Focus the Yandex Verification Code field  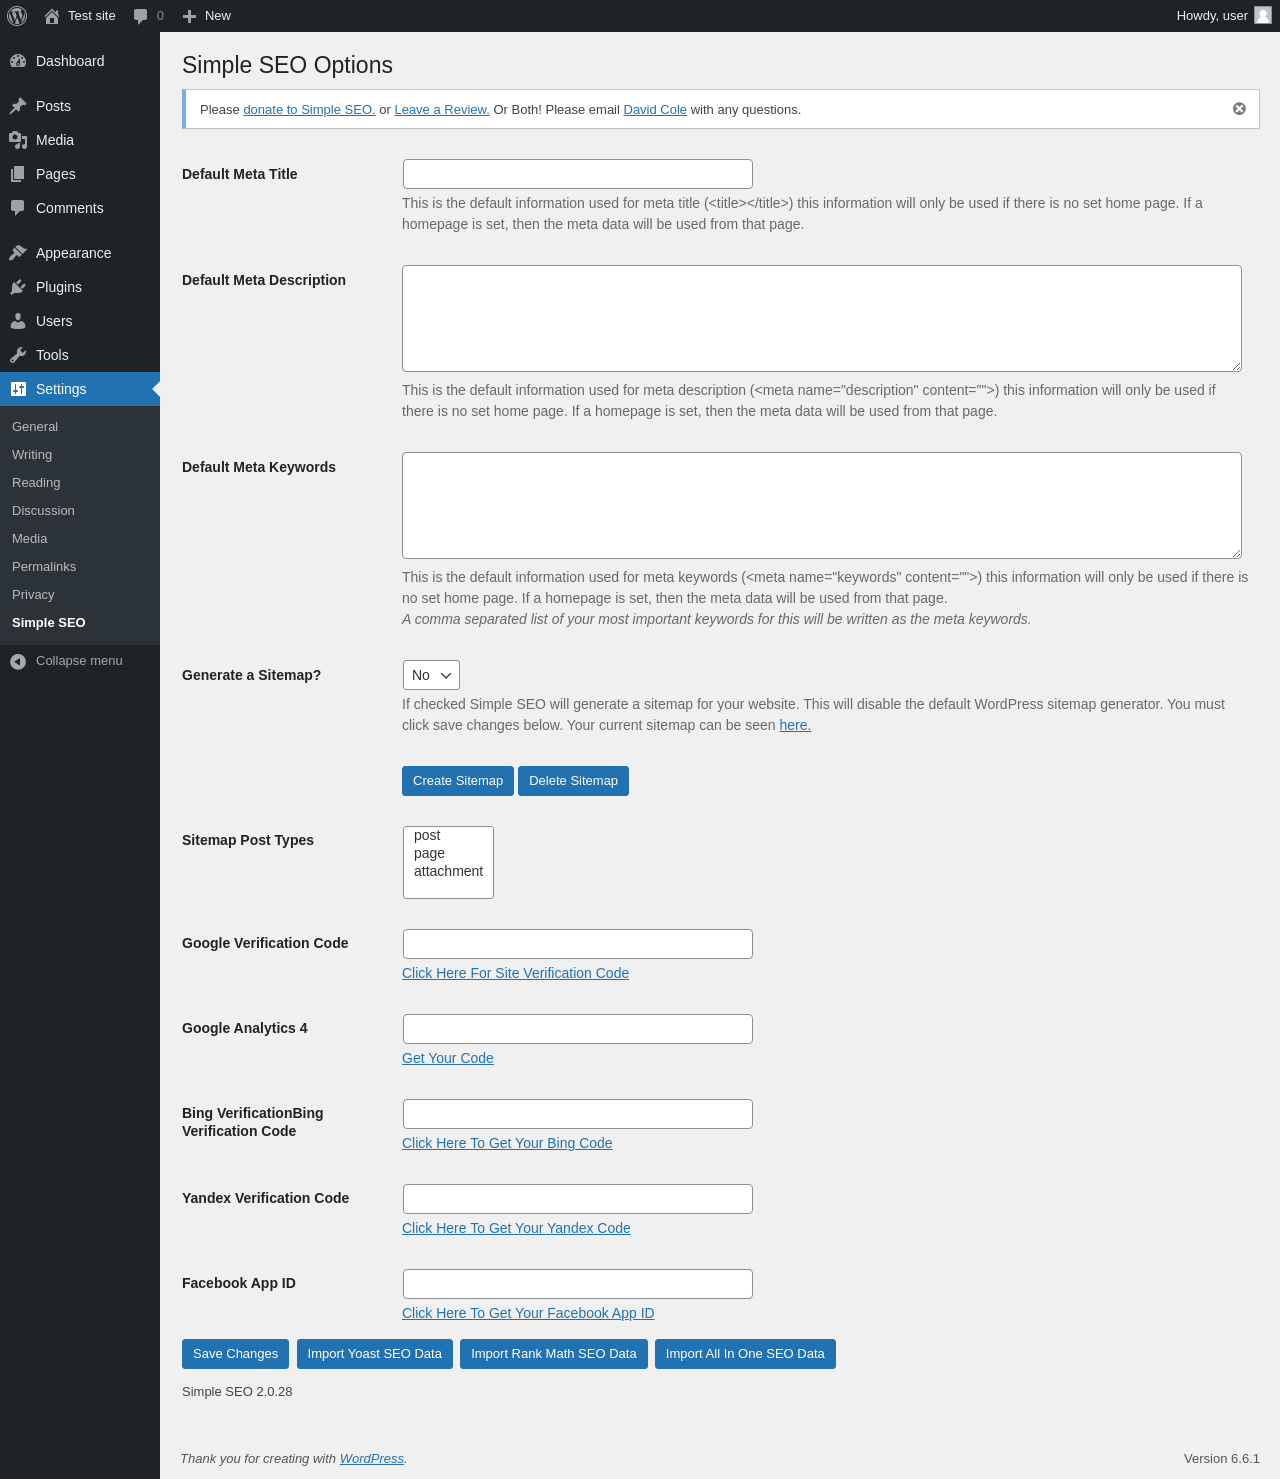tap(578, 1199)
